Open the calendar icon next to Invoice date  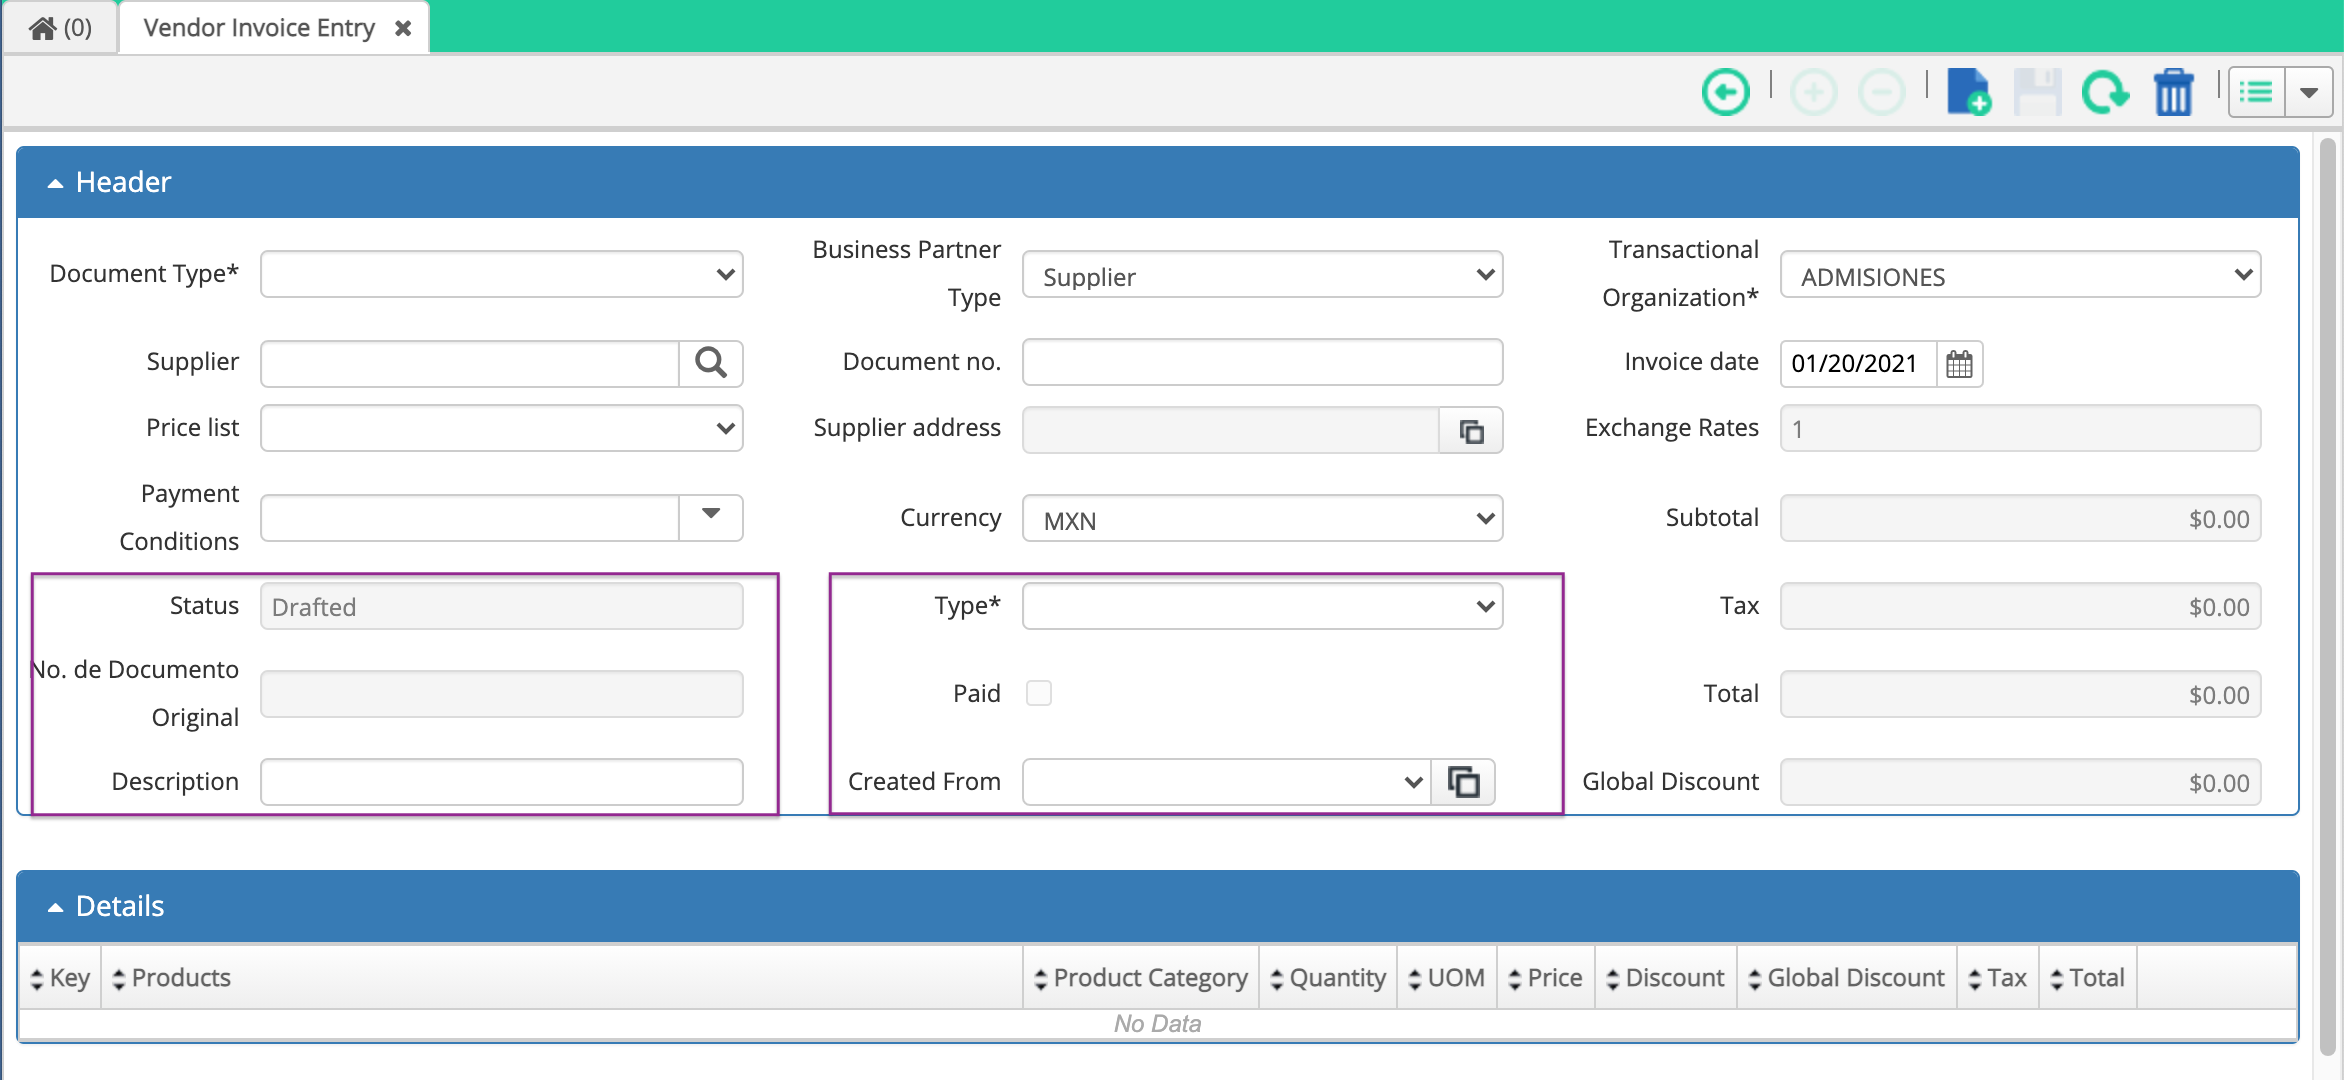(x=1958, y=364)
